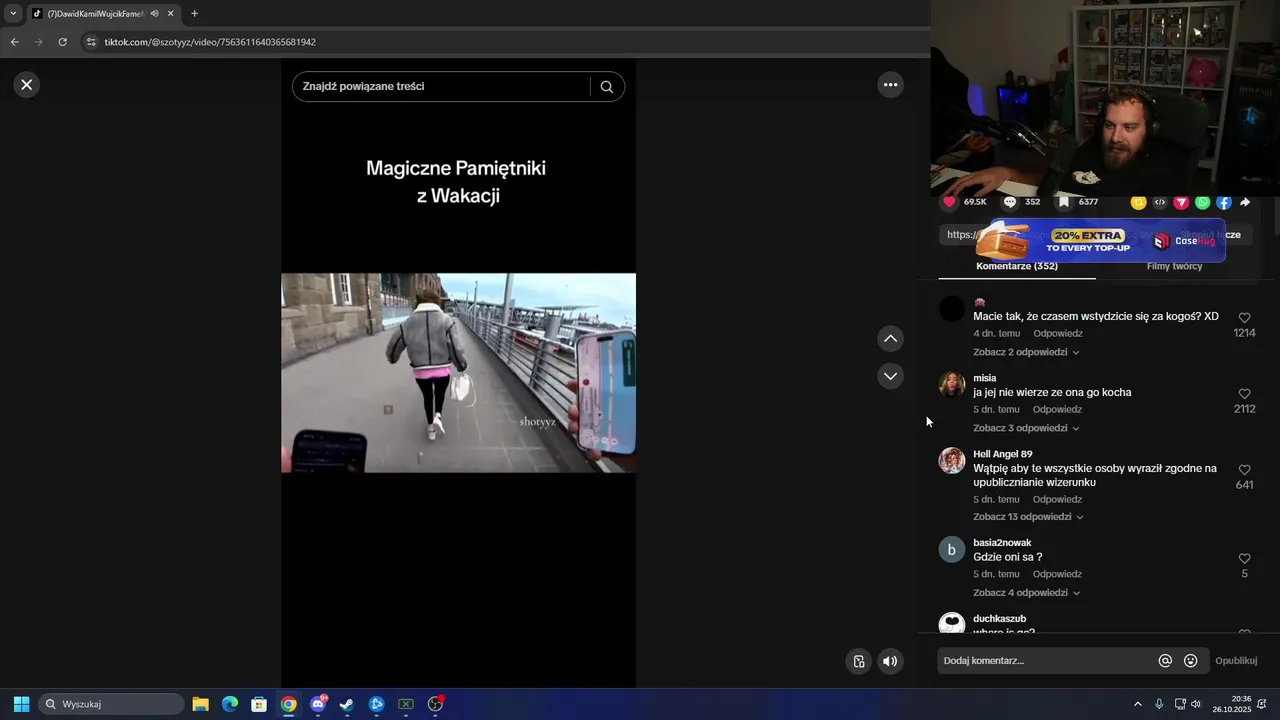Screen dimensions: 1280x720
Task: Like basia2nowak's comment
Action: 1244,559
